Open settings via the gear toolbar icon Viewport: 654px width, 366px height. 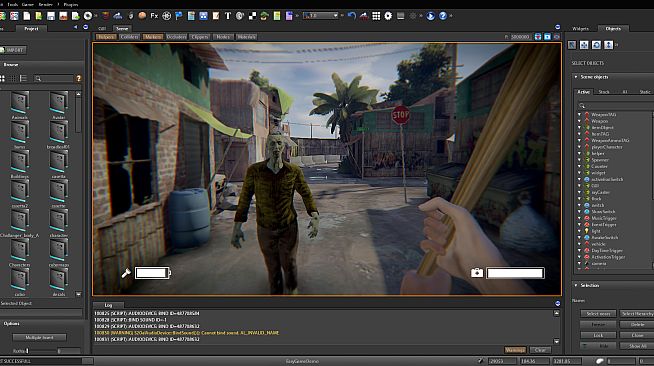pyautogui.click(x=388, y=16)
